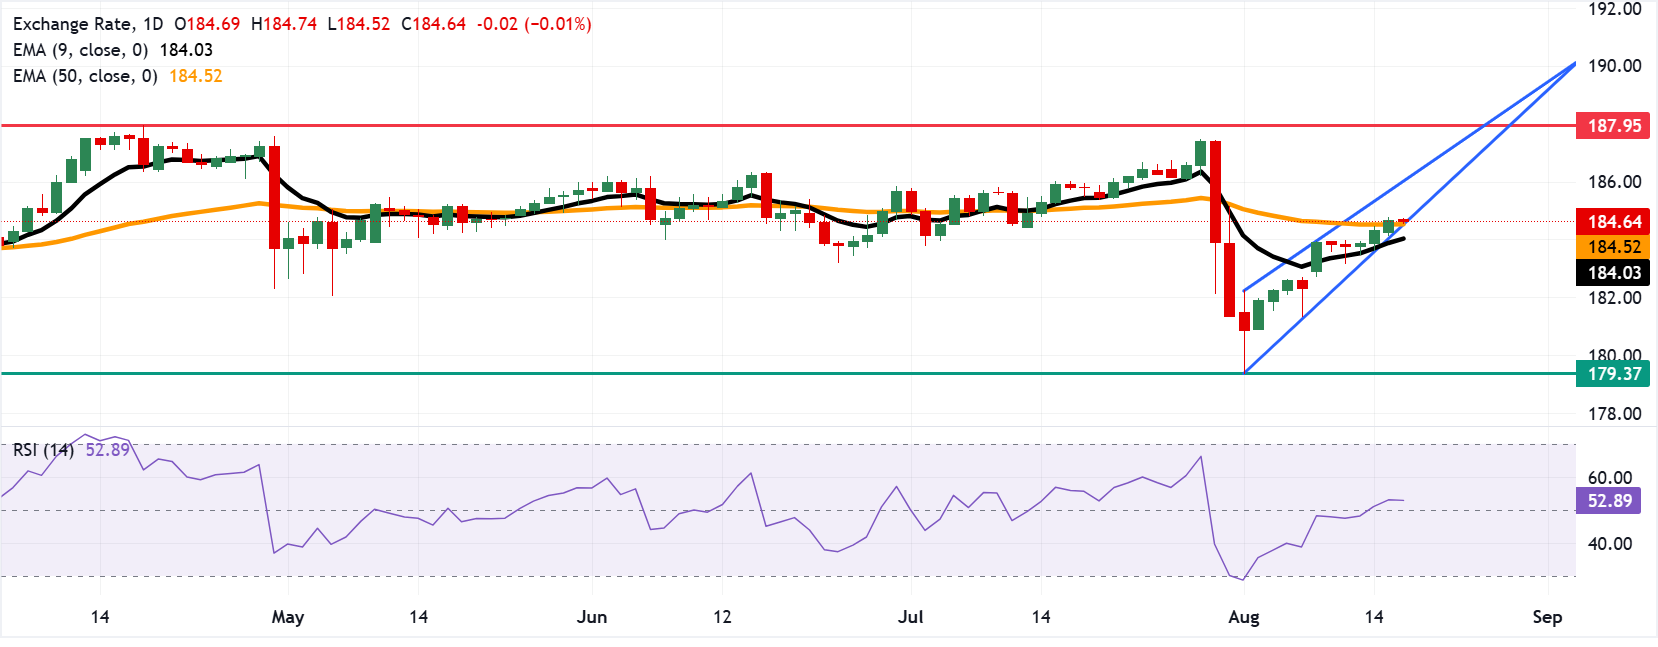Click the Jul label on the time axis

pyautogui.click(x=911, y=617)
